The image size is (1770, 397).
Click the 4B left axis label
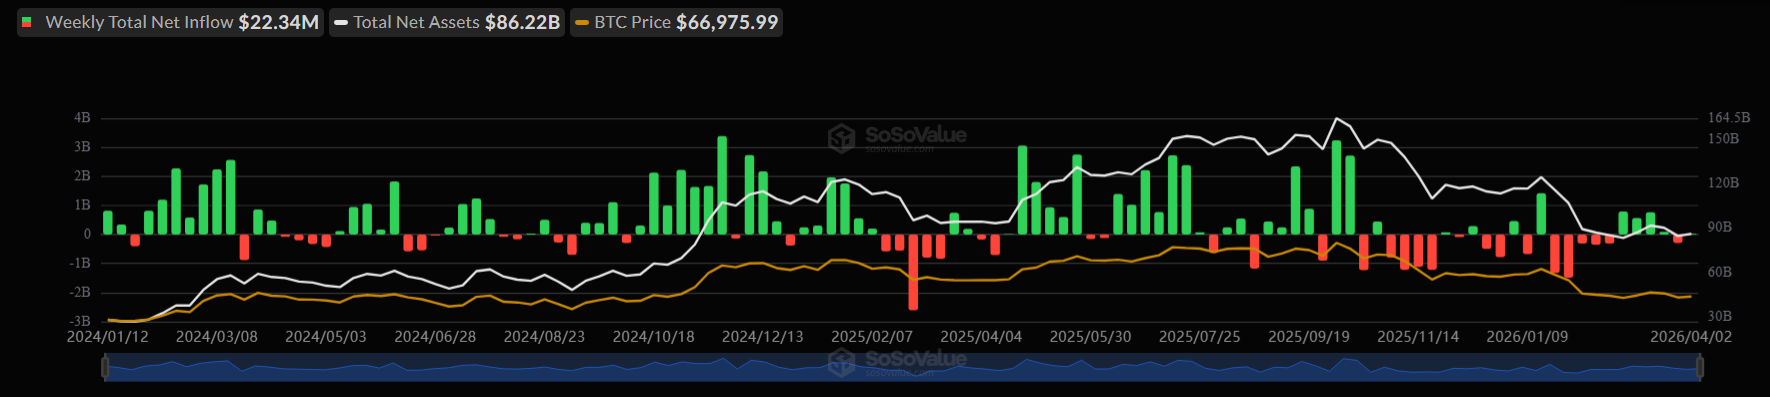82,118
